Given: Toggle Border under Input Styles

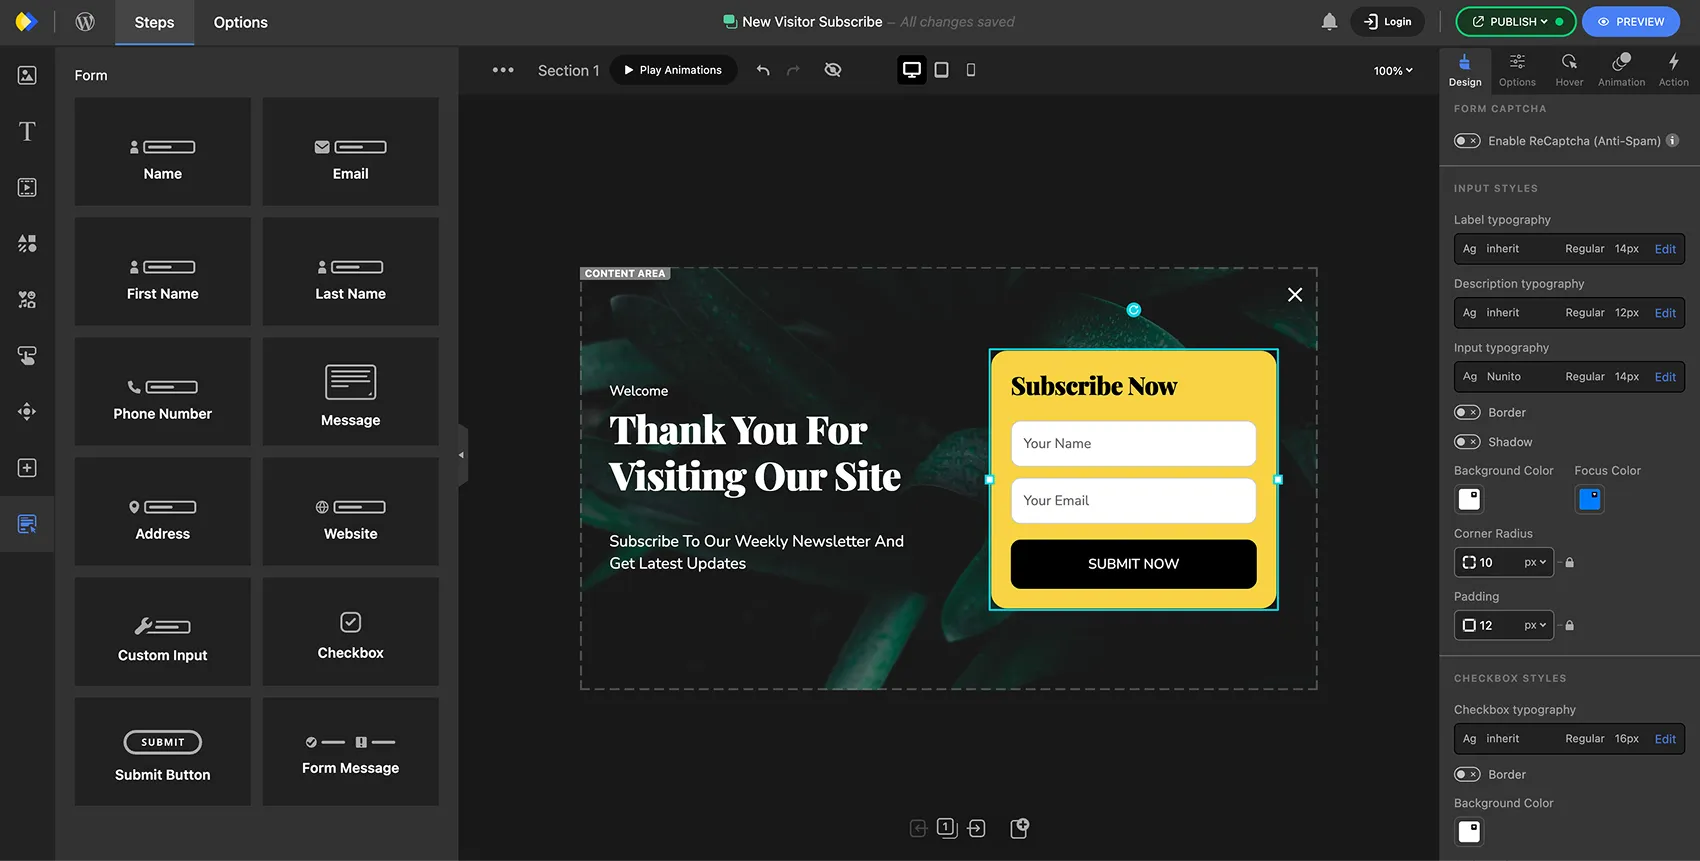Looking at the screenshot, I should point(1467,412).
